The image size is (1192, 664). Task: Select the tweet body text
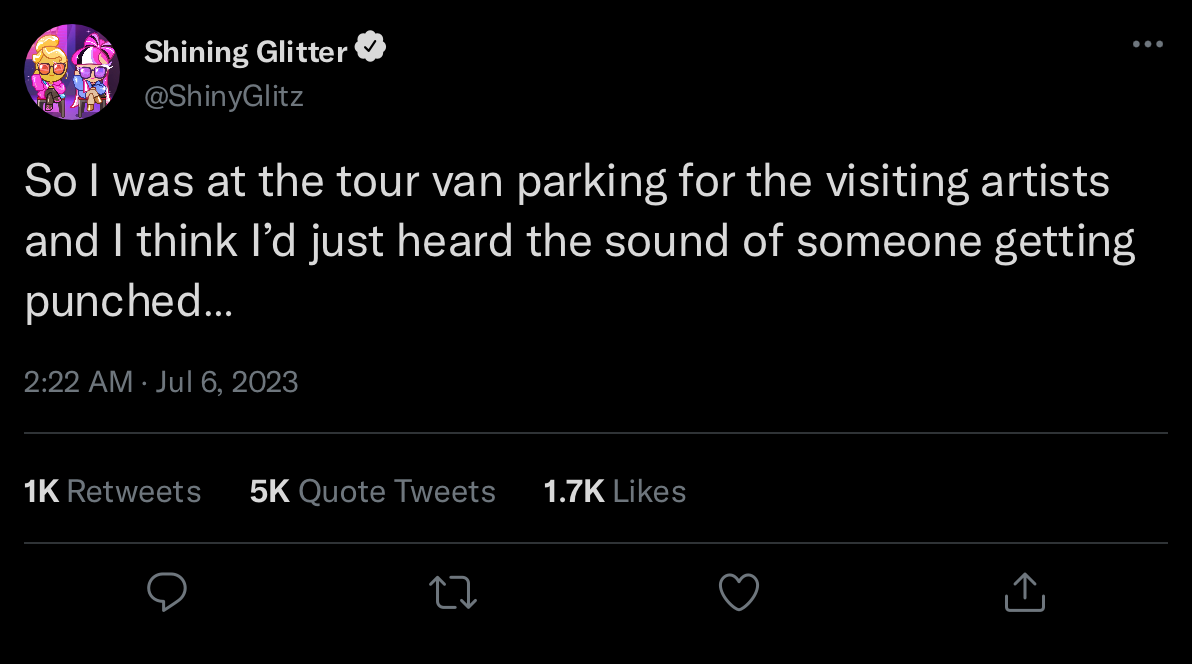pyautogui.click(x=580, y=240)
